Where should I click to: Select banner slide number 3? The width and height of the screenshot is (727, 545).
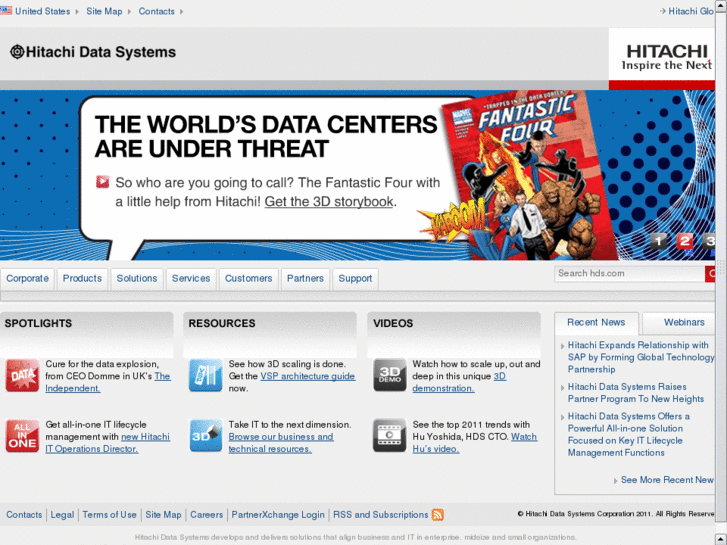(709, 241)
